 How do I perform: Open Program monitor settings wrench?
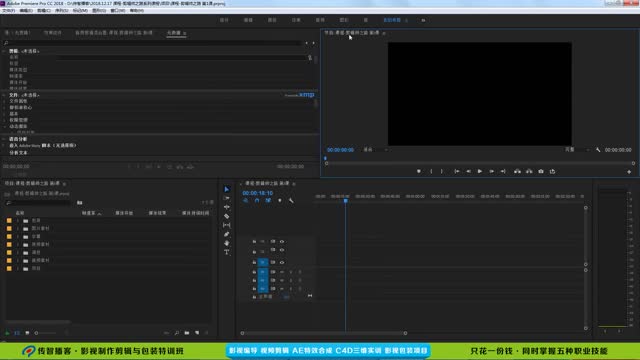click(598, 150)
